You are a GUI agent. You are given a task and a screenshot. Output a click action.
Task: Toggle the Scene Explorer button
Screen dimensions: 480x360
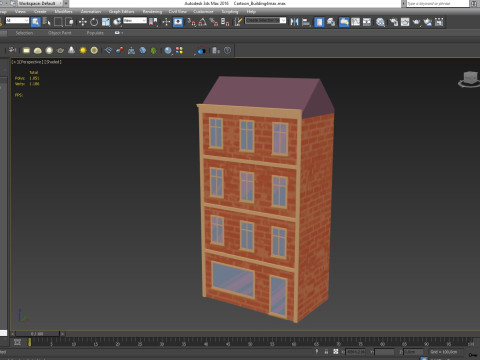(319, 22)
